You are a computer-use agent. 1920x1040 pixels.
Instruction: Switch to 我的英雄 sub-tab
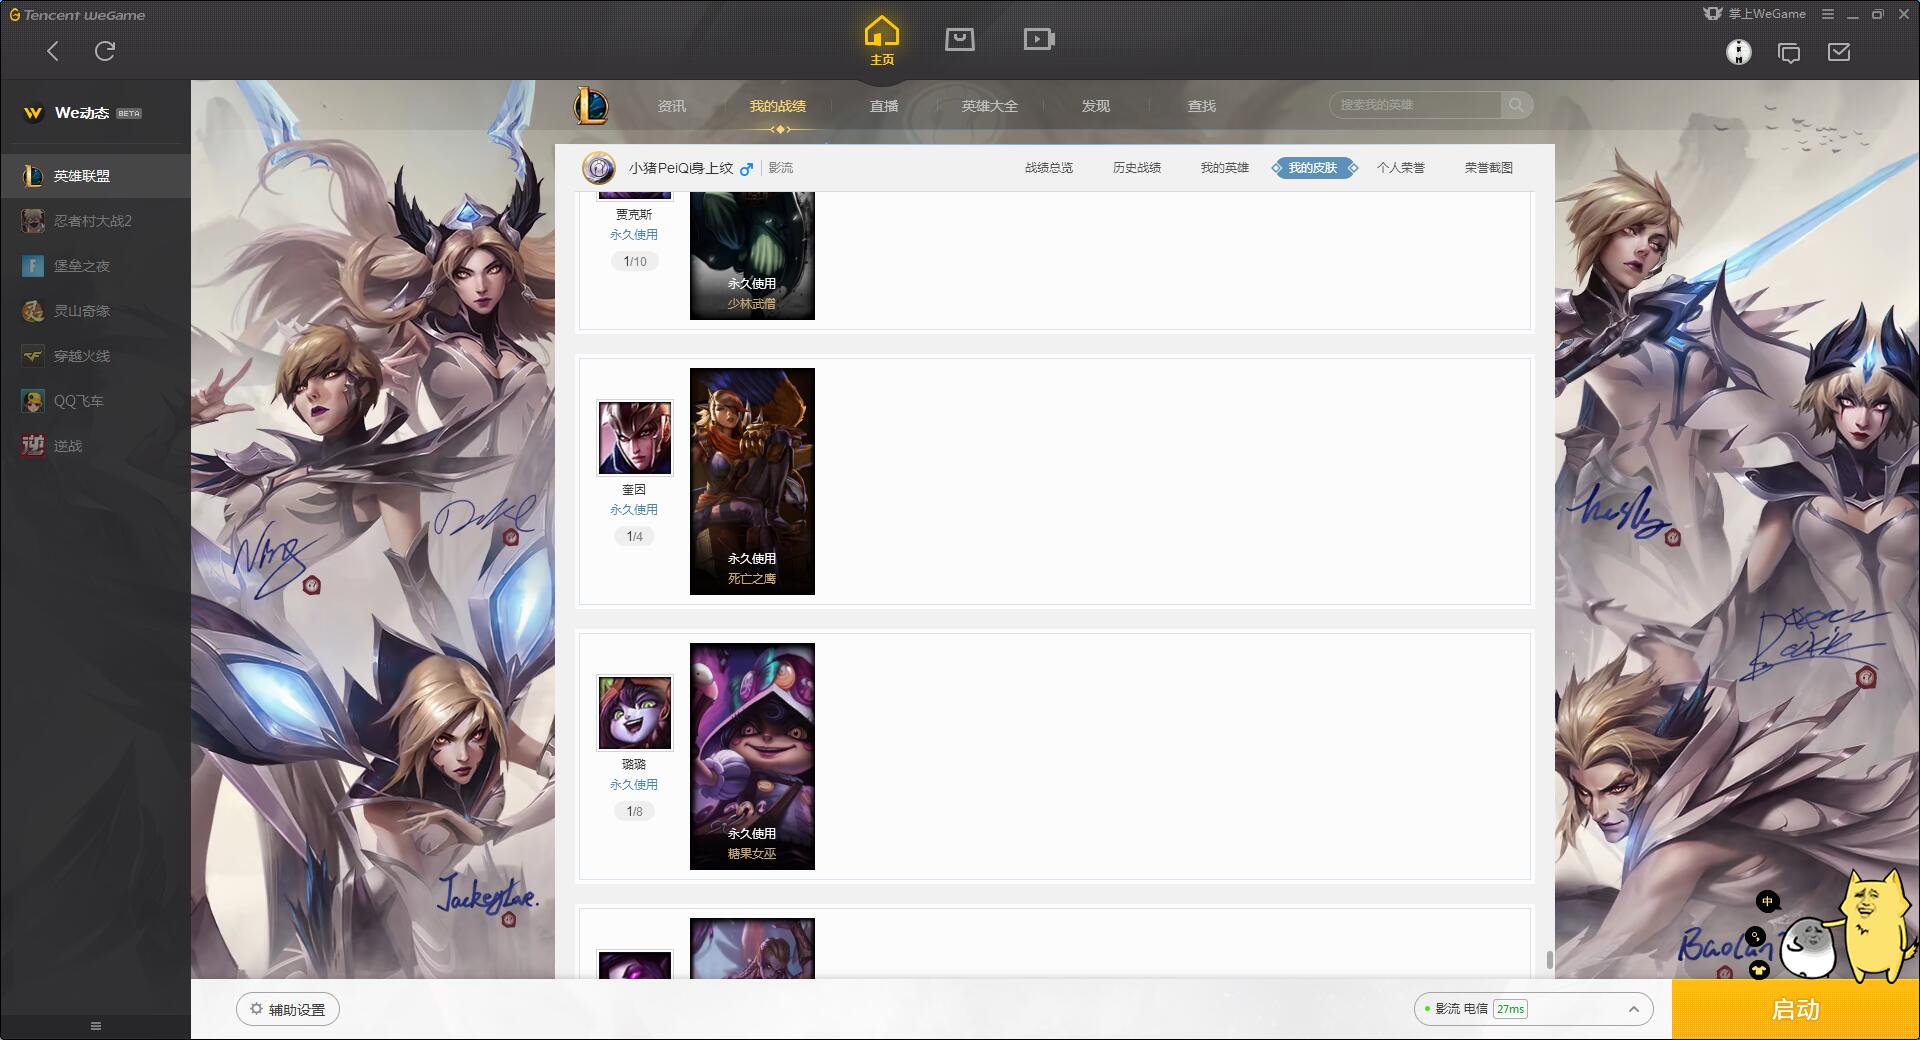tap(1225, 168)
